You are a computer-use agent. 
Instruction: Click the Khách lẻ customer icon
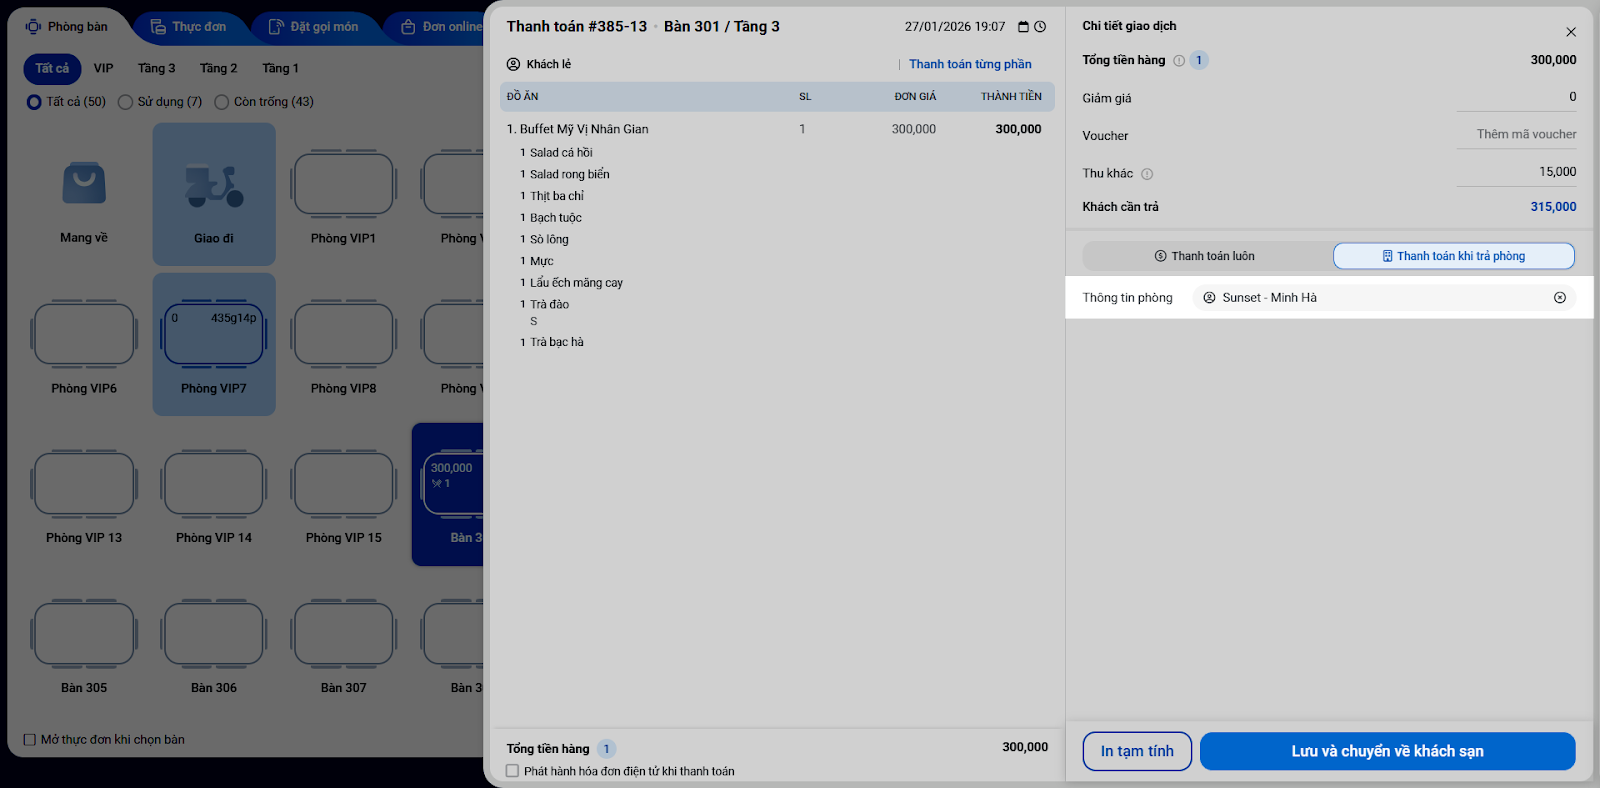tap(513, 64)
